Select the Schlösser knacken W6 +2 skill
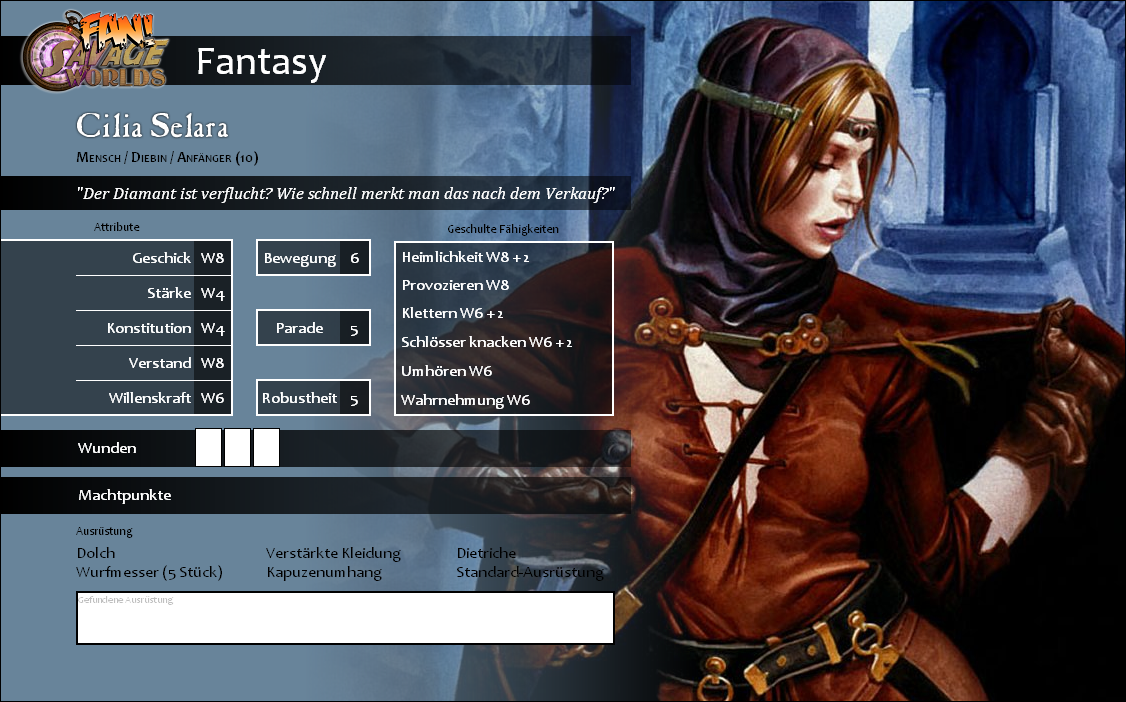The width and height of the screenshot is (1126, 702). [x=487, y=342]
